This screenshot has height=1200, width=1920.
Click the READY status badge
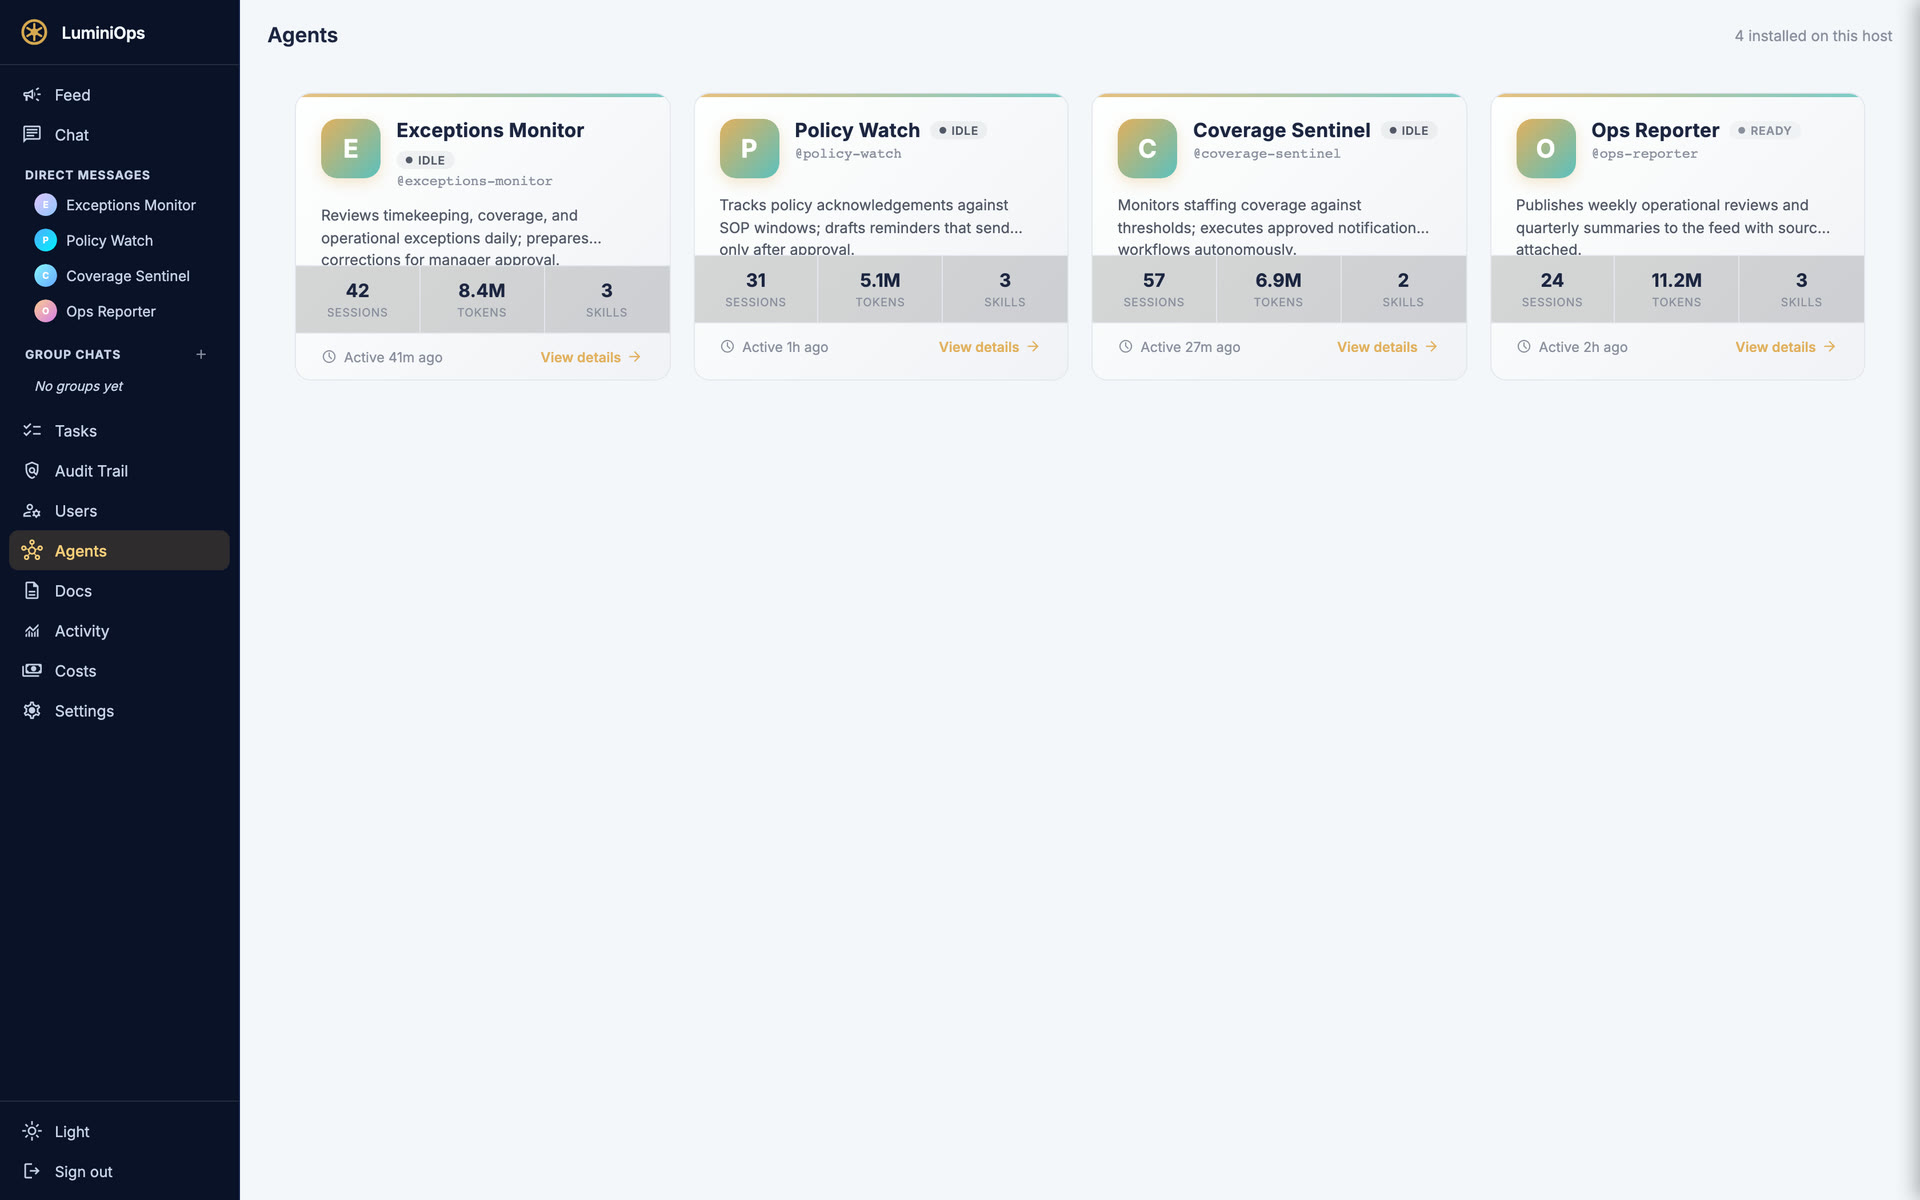(x=1765, y=131)
